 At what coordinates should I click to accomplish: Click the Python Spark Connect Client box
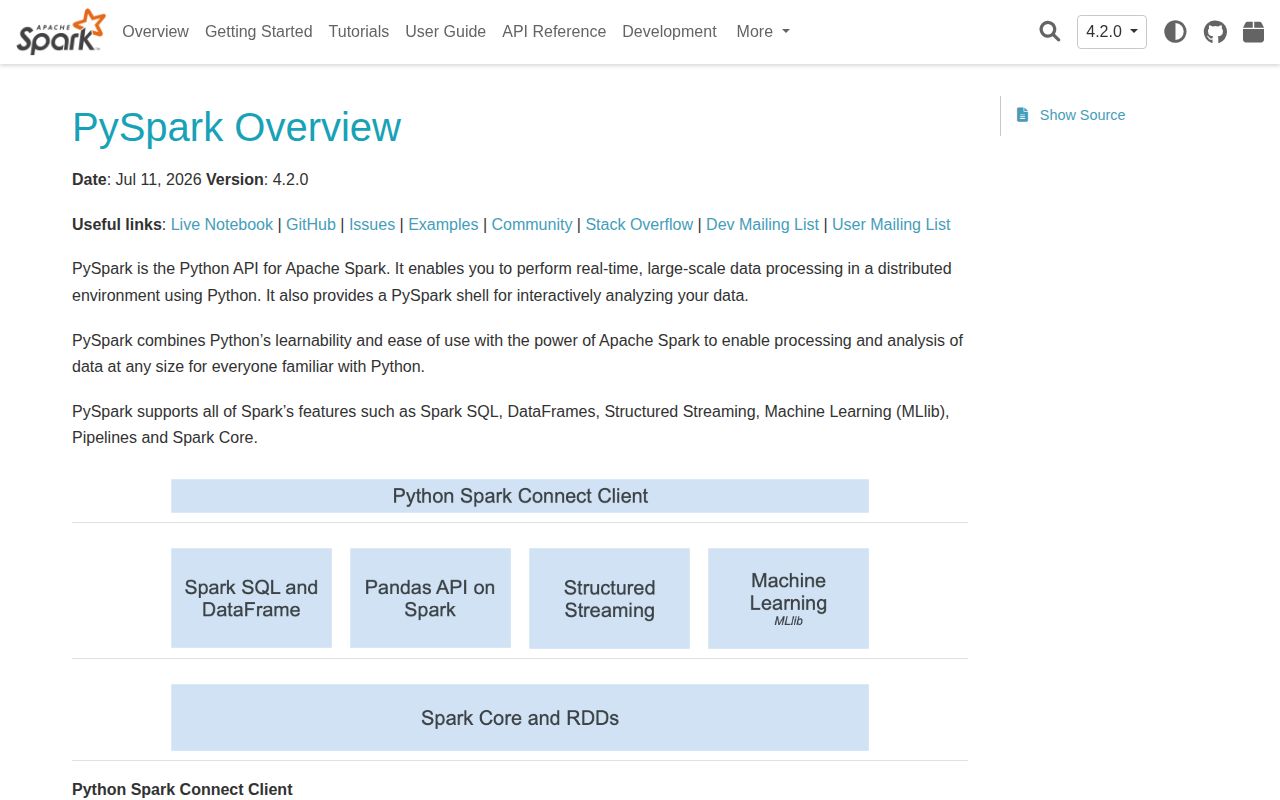(x=520, y=496)
